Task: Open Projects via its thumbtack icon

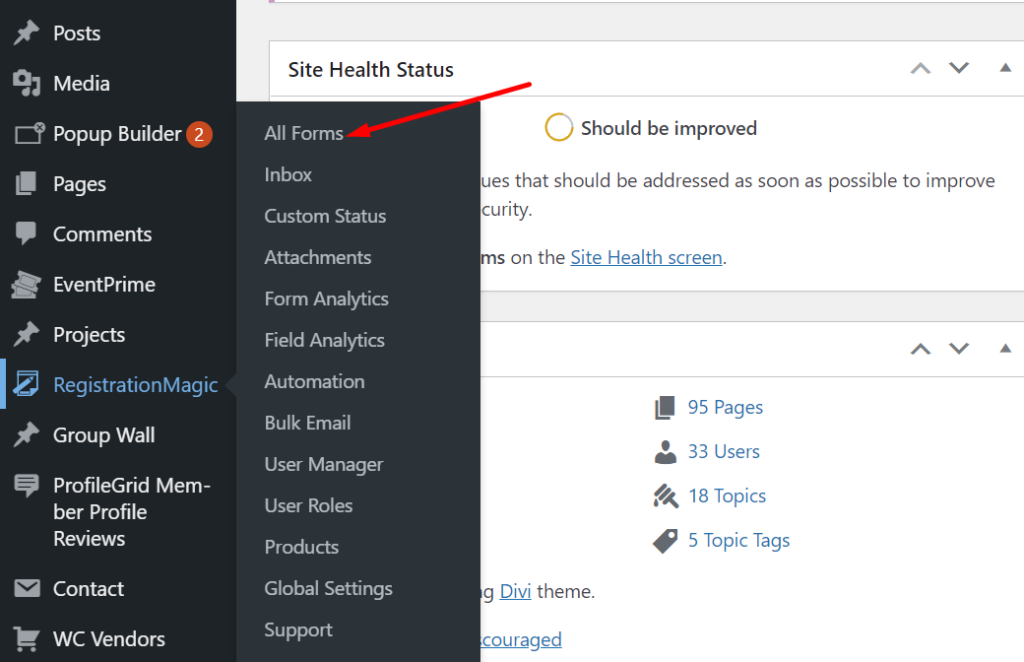Action: click(27, 334)
